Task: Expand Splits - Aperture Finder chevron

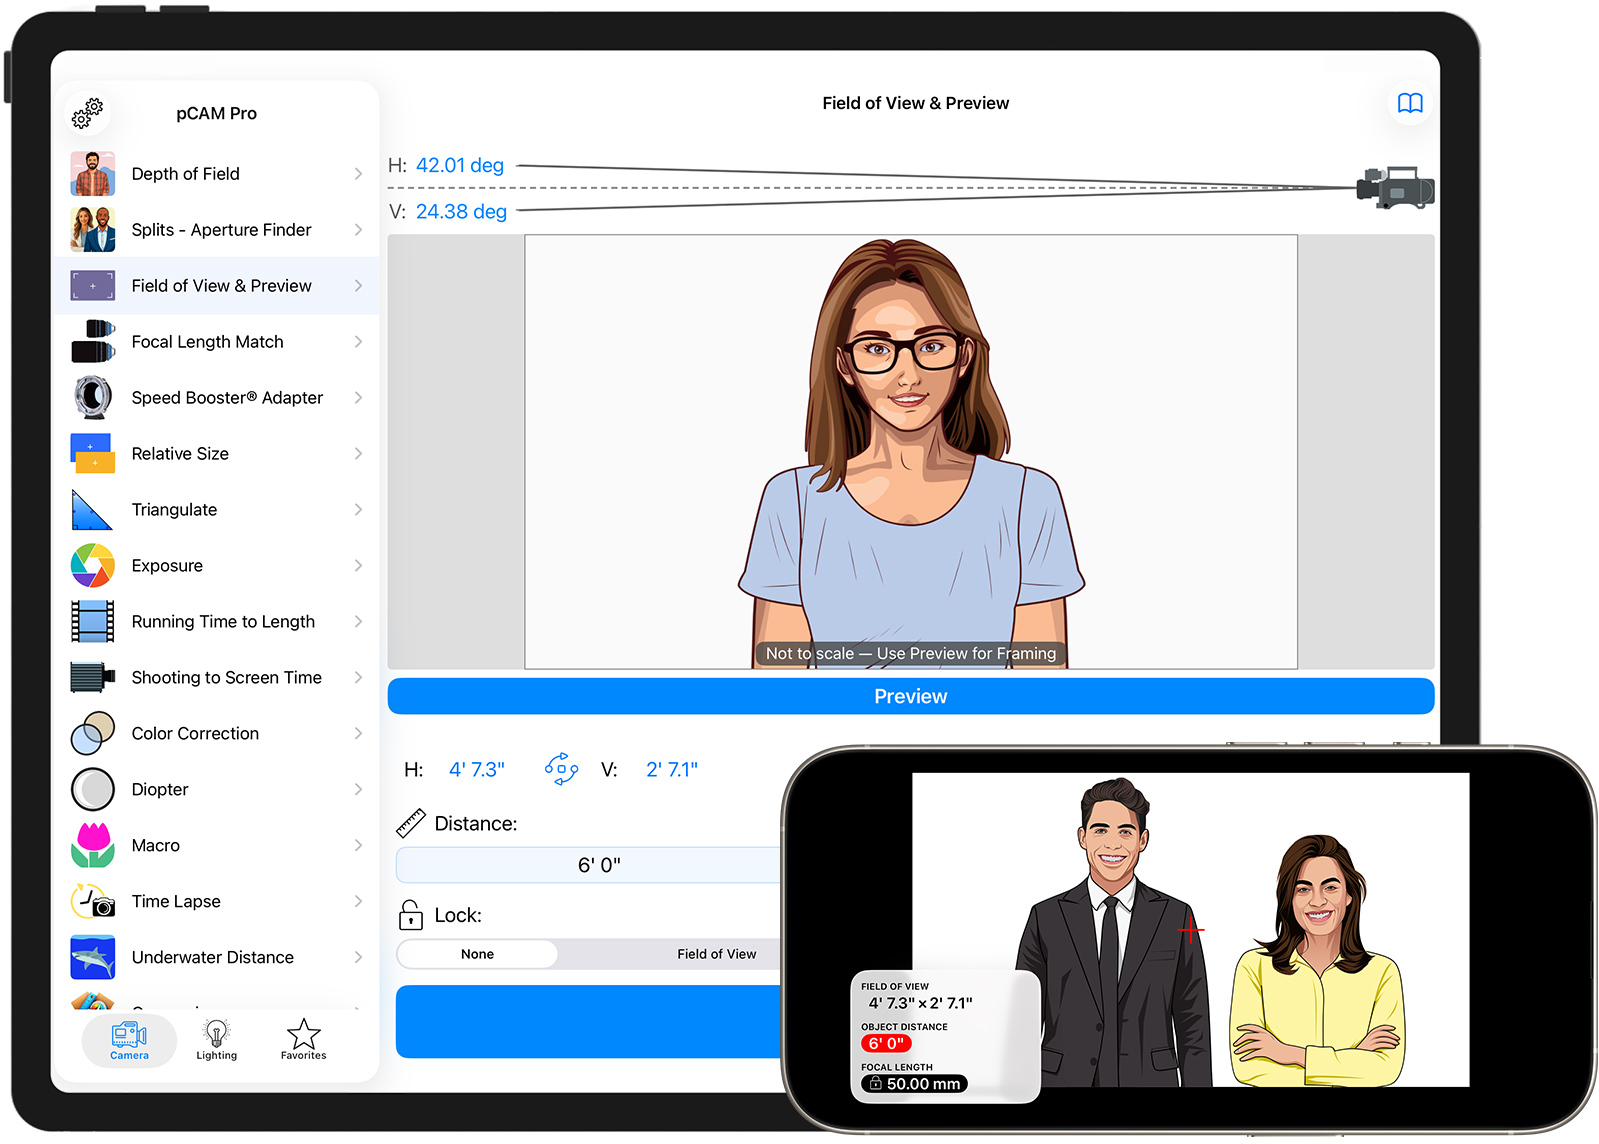Action: [358, 230]
